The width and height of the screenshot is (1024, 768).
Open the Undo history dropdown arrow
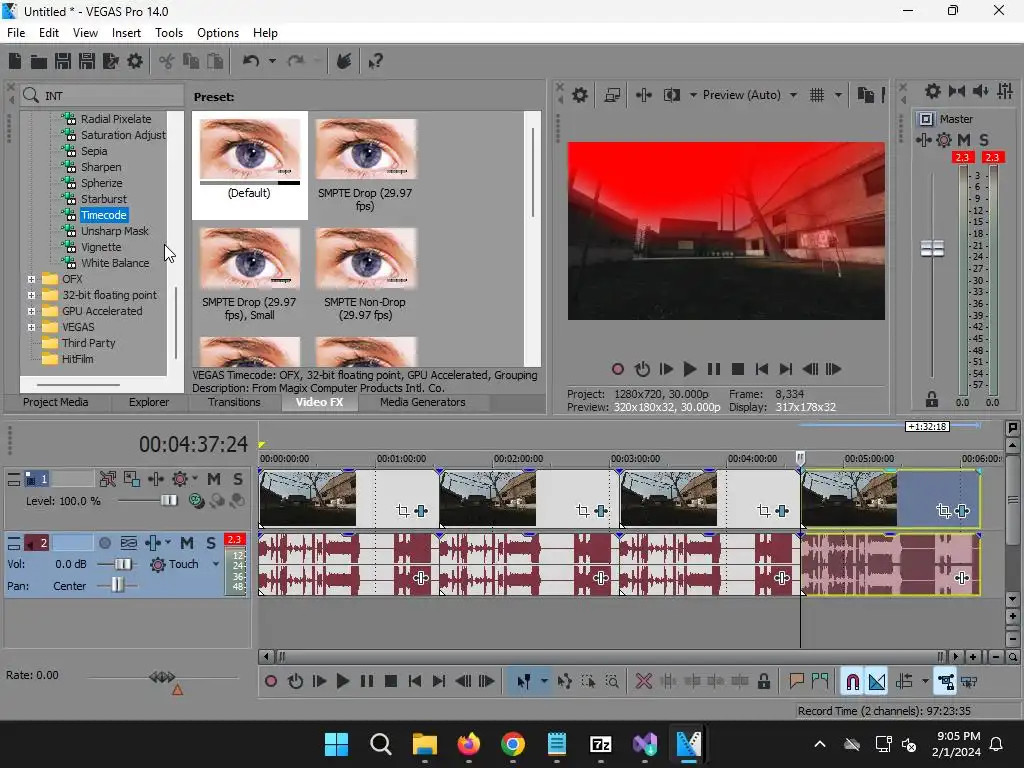[x=272, y=61]
